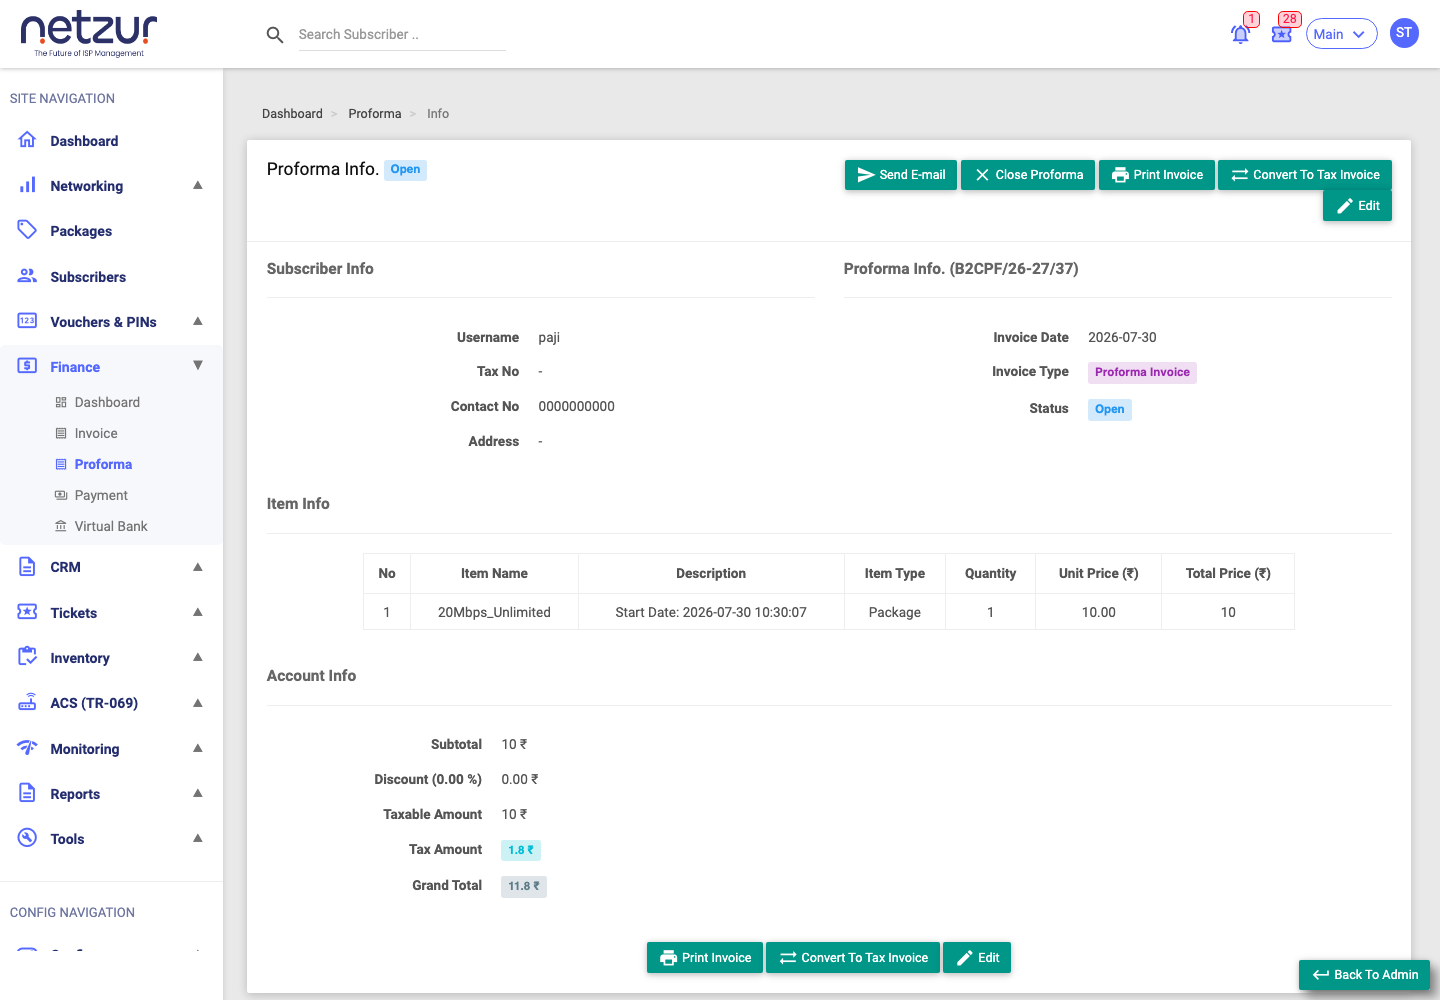Image resolution: width=1440 pixels, height=1000 pixels.
Task: Click the Networking bar chart icon
Action: [x=27, y=185]
